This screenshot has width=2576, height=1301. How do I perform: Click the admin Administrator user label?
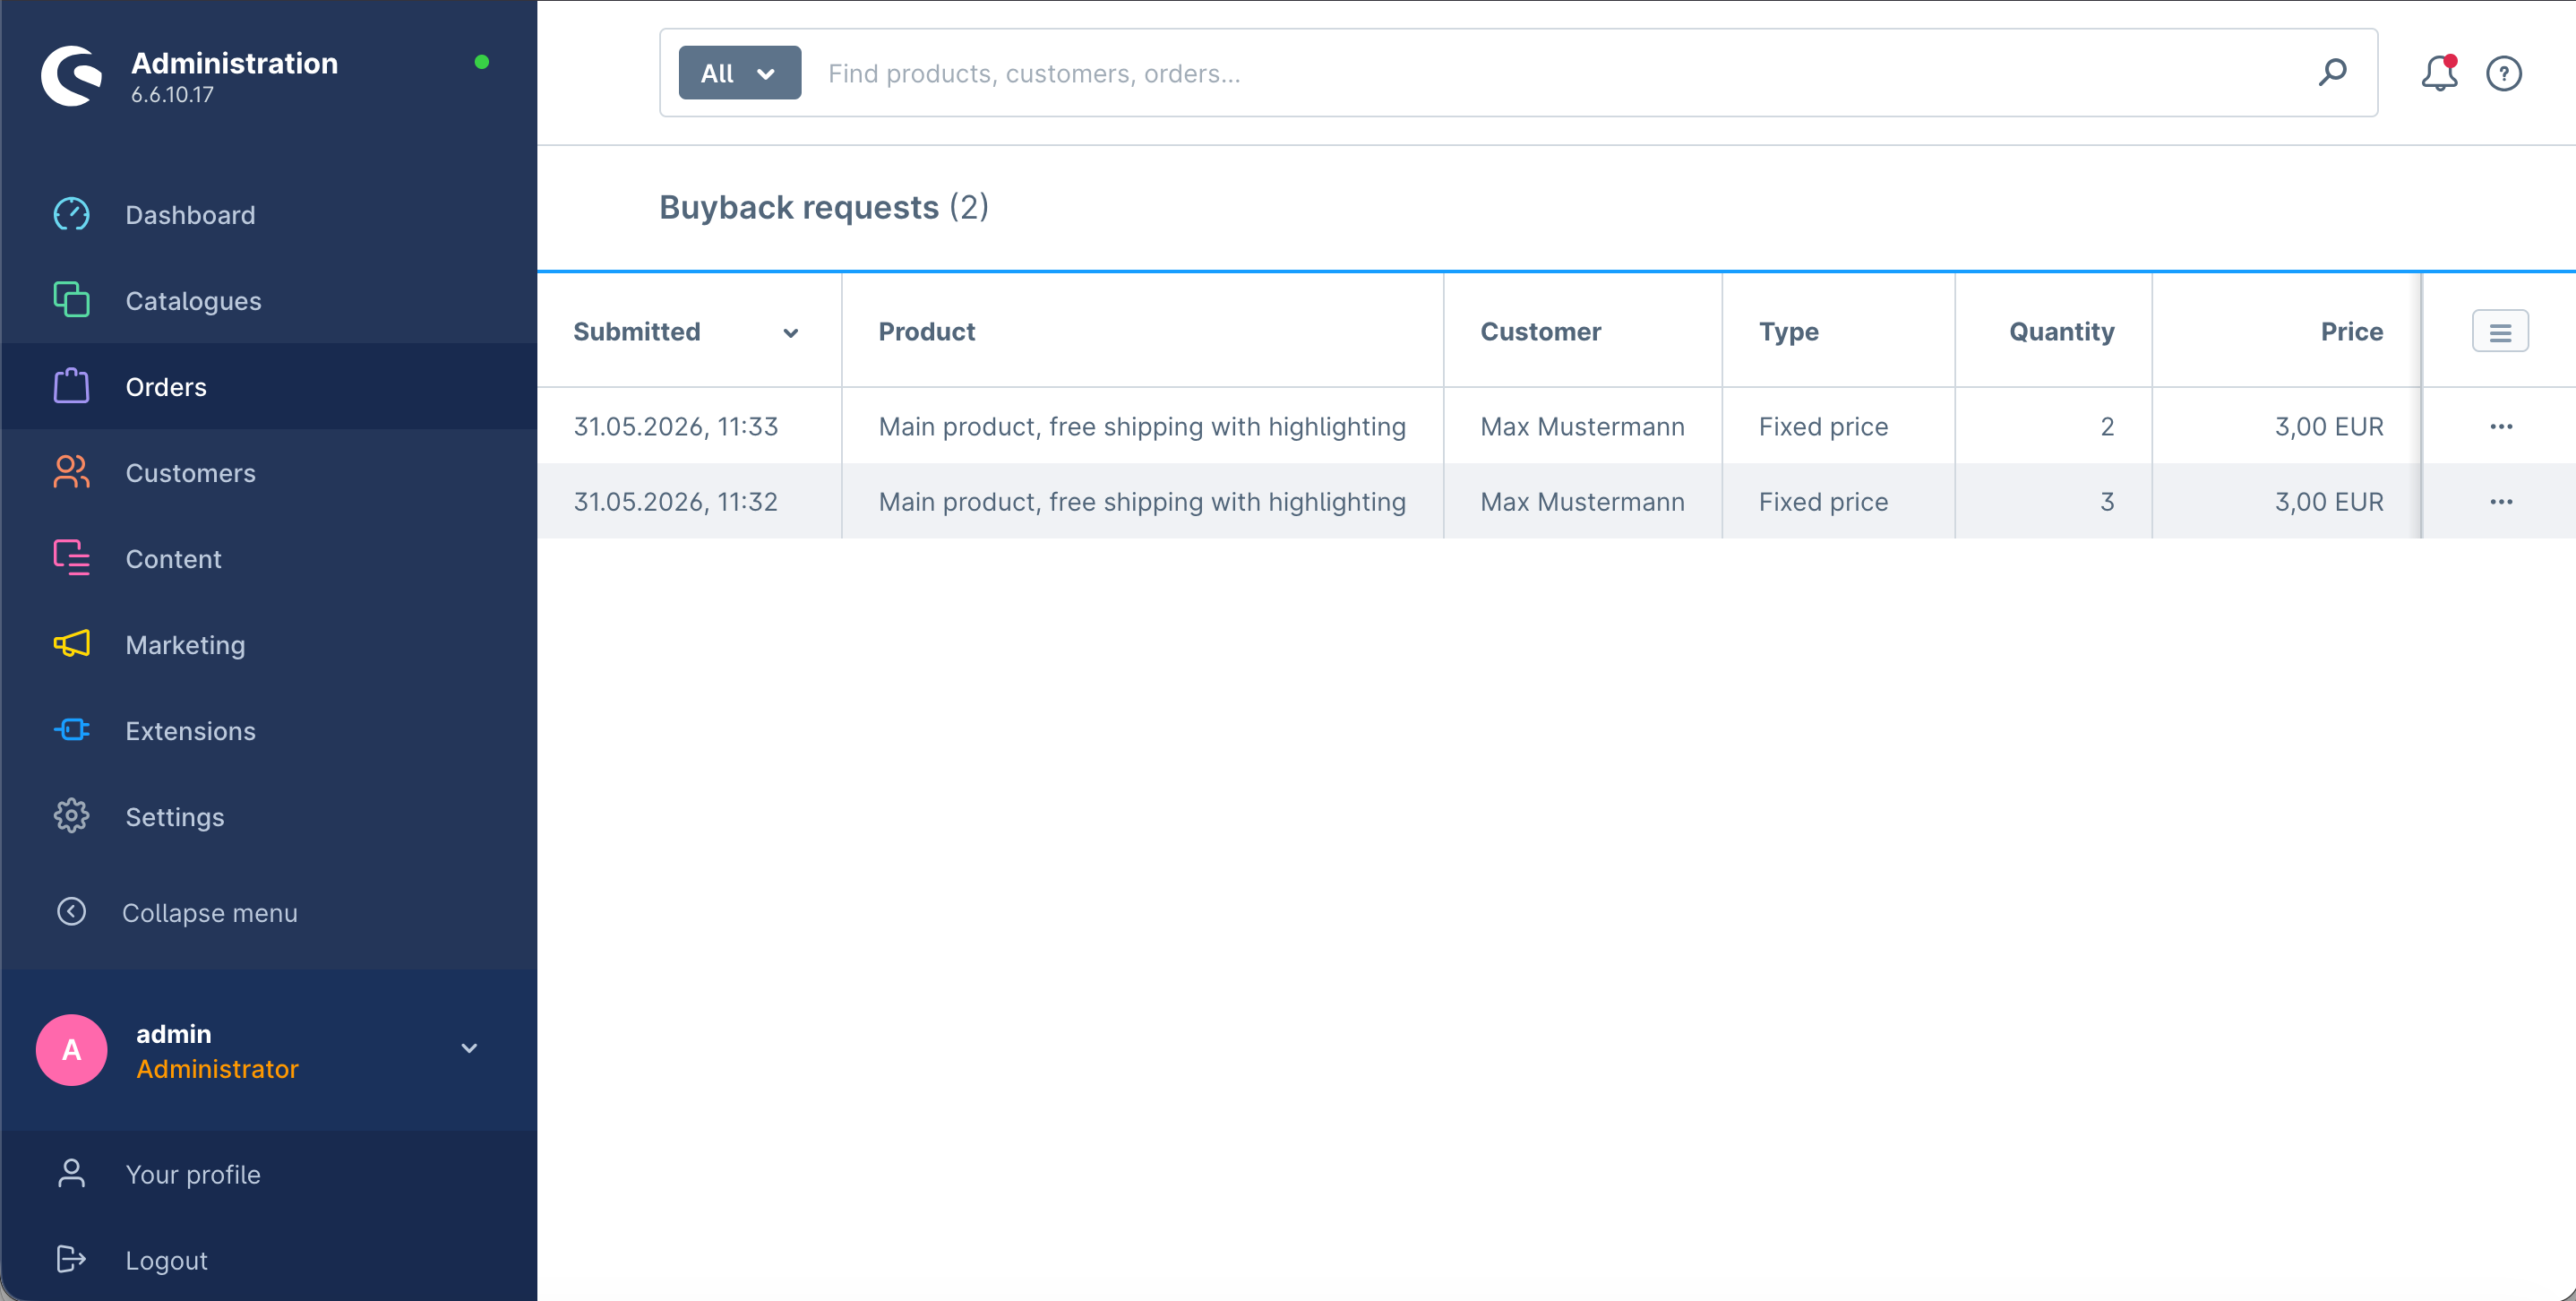[217, 1051]
